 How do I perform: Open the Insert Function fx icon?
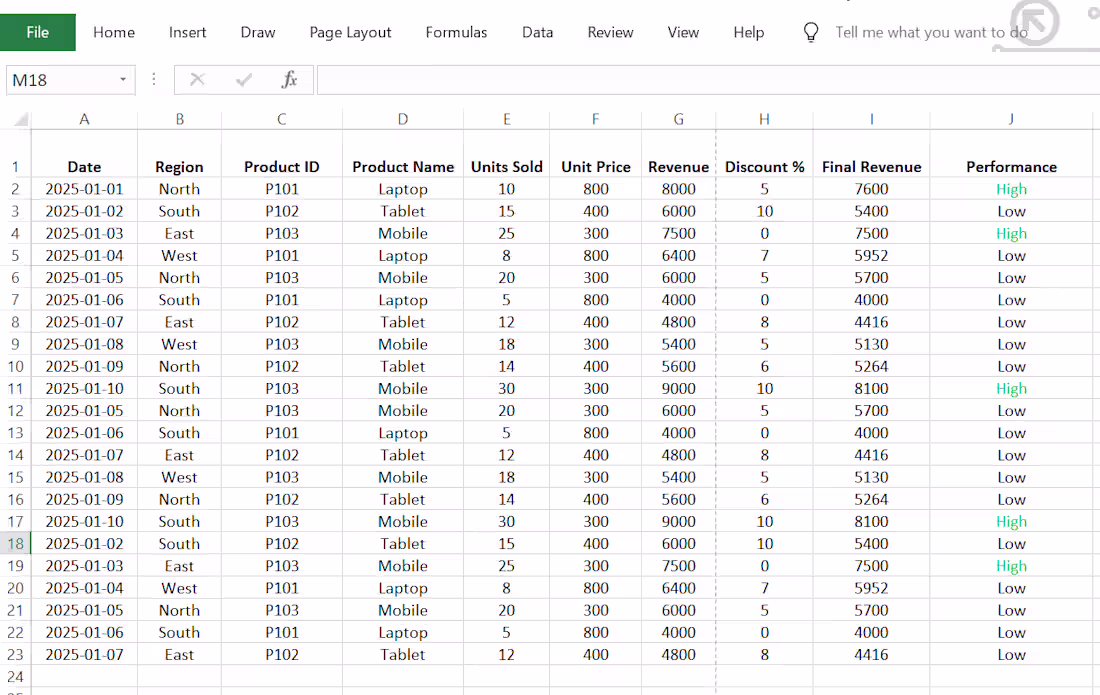click(x=289, y=80)
